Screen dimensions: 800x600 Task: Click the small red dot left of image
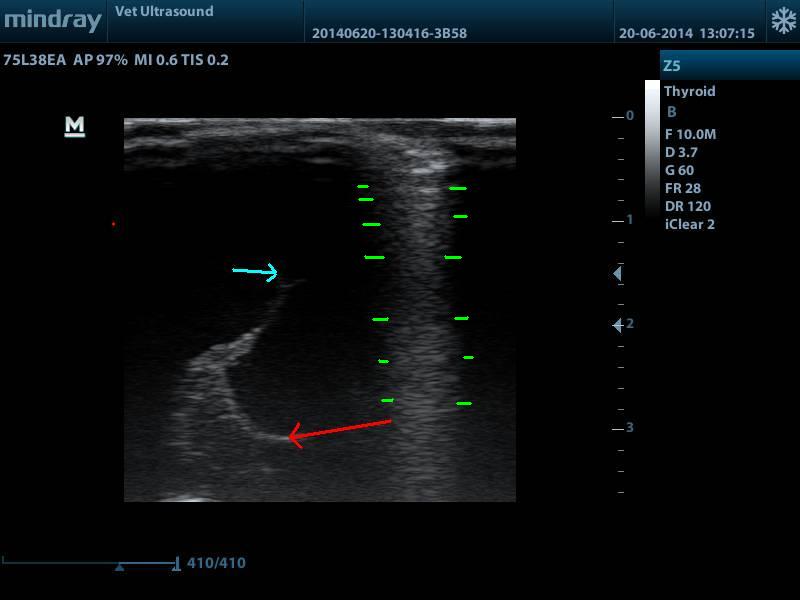coord(113,224)
